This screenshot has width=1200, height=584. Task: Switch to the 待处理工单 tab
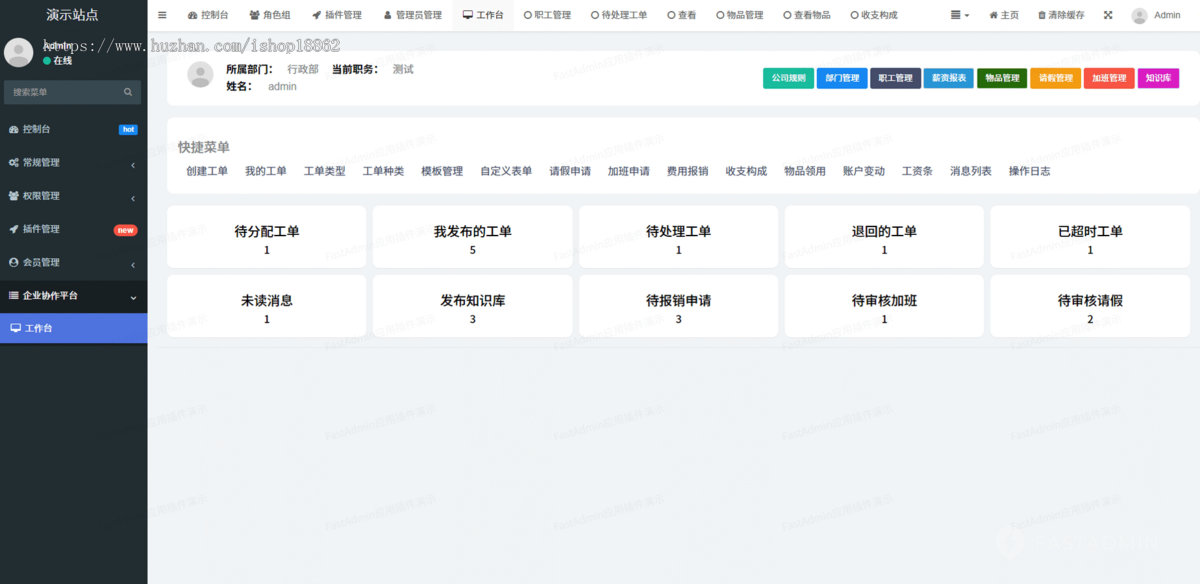pos(619,15)
